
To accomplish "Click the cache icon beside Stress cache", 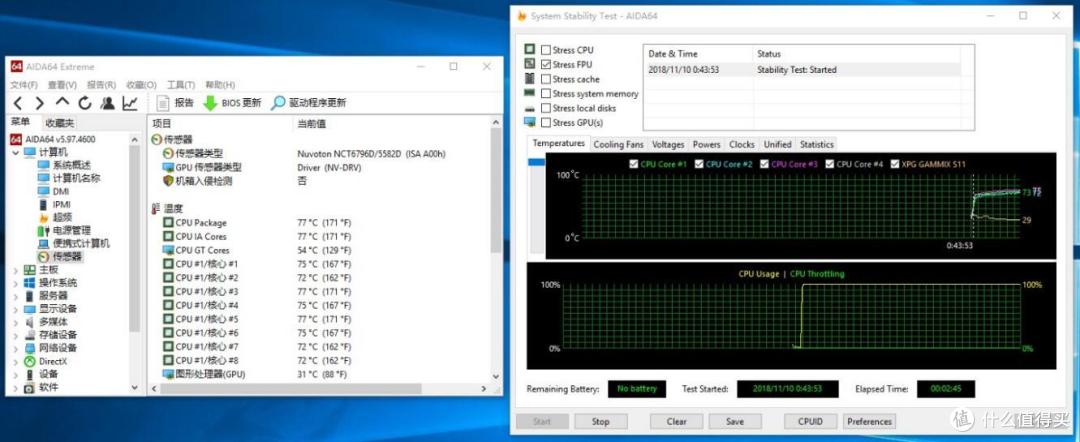I will click(x=530, y=78).
